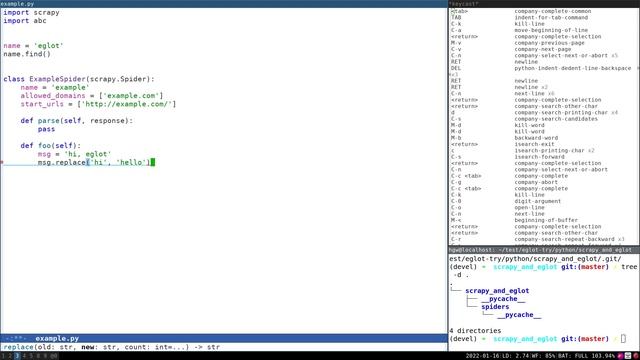
Task: Switch to workspace 1
Action: (3, 356)
